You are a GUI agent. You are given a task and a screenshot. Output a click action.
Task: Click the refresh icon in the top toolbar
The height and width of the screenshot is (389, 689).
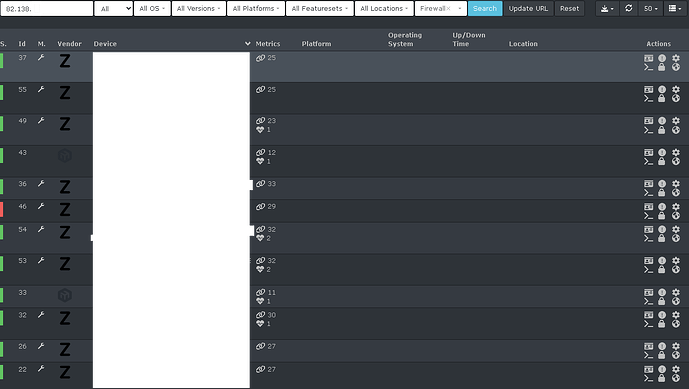(x=629, y=8)
